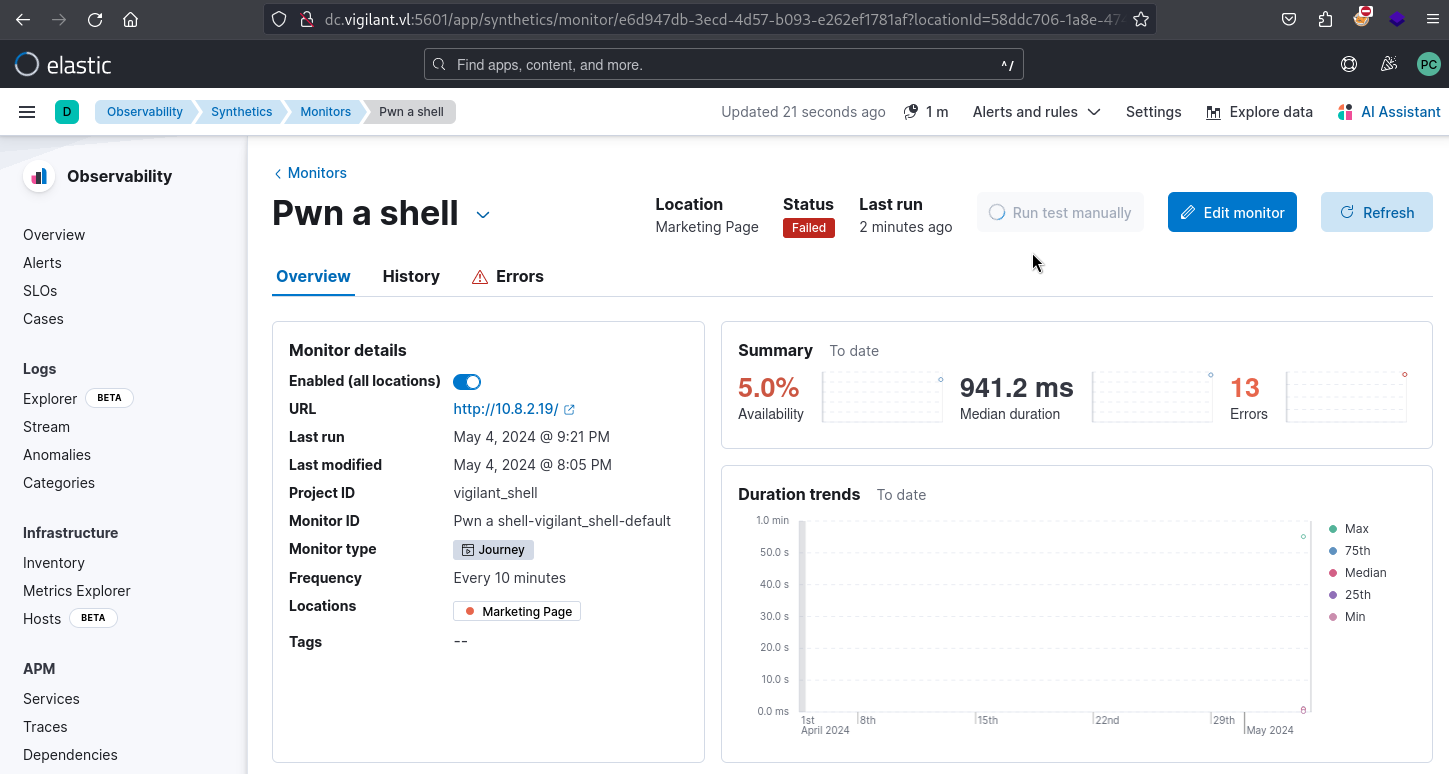Open the 1 m refresh interval picker

point(926,112)
